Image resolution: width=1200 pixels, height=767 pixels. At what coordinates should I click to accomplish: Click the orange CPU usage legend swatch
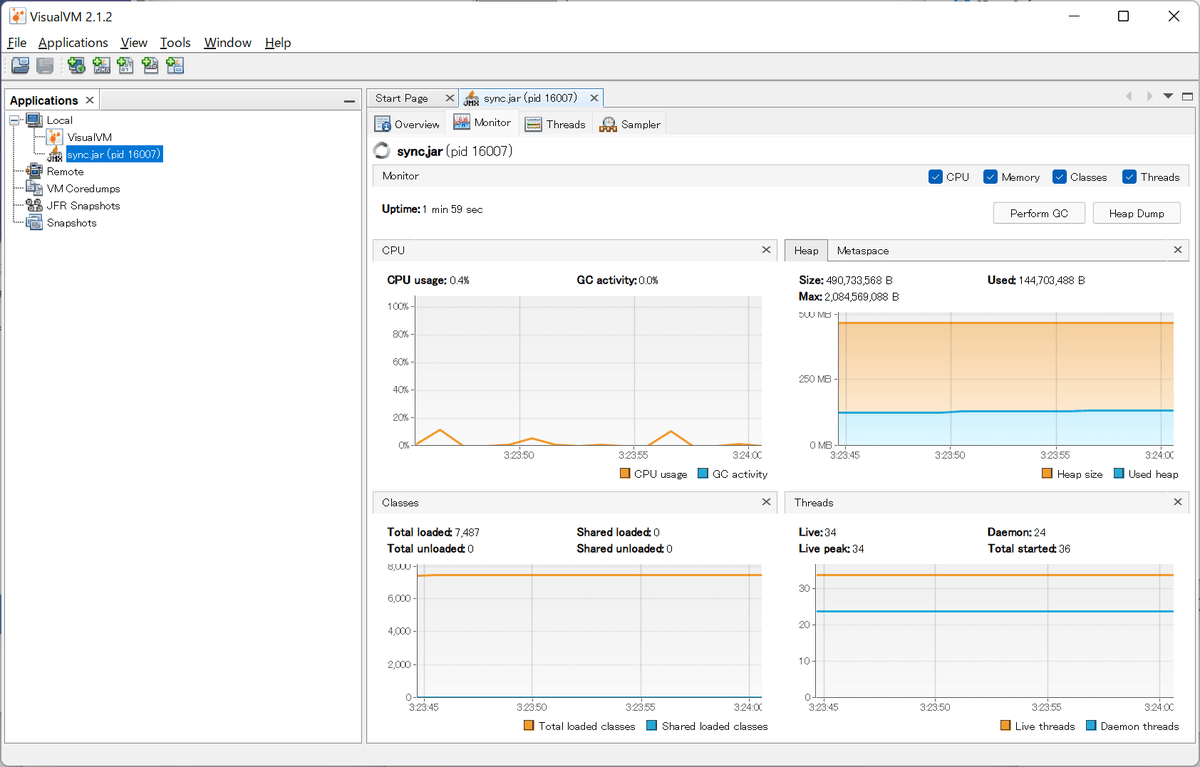click(x=625, y=474)
